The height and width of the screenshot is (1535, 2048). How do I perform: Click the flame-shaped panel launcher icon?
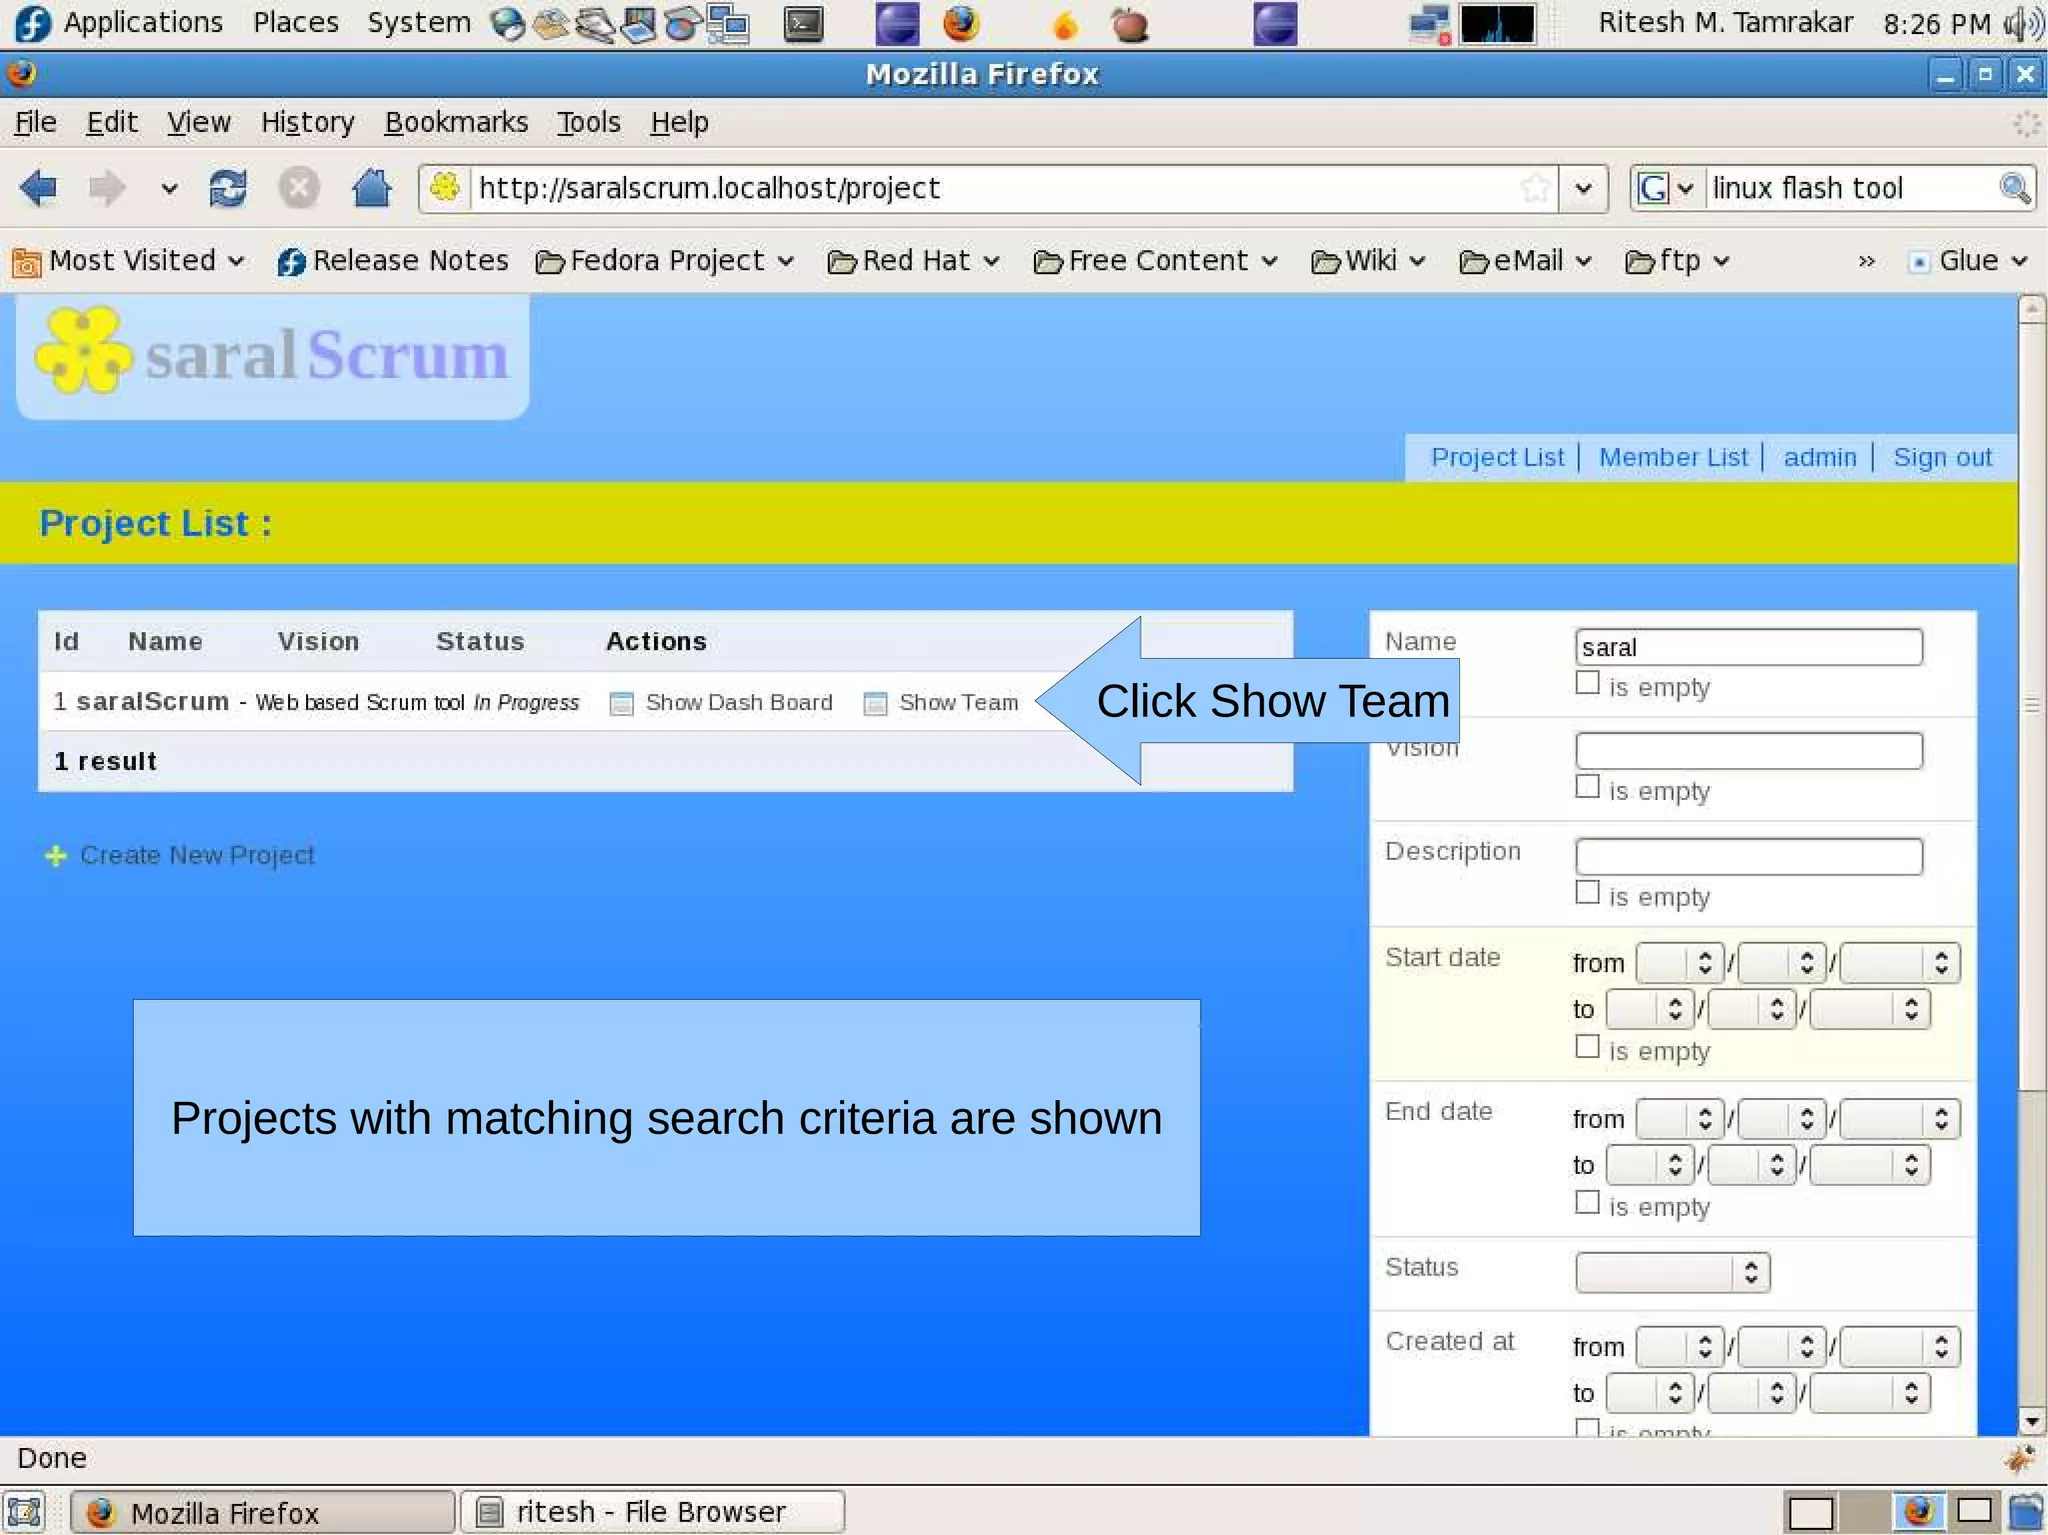coord(1066,25)
